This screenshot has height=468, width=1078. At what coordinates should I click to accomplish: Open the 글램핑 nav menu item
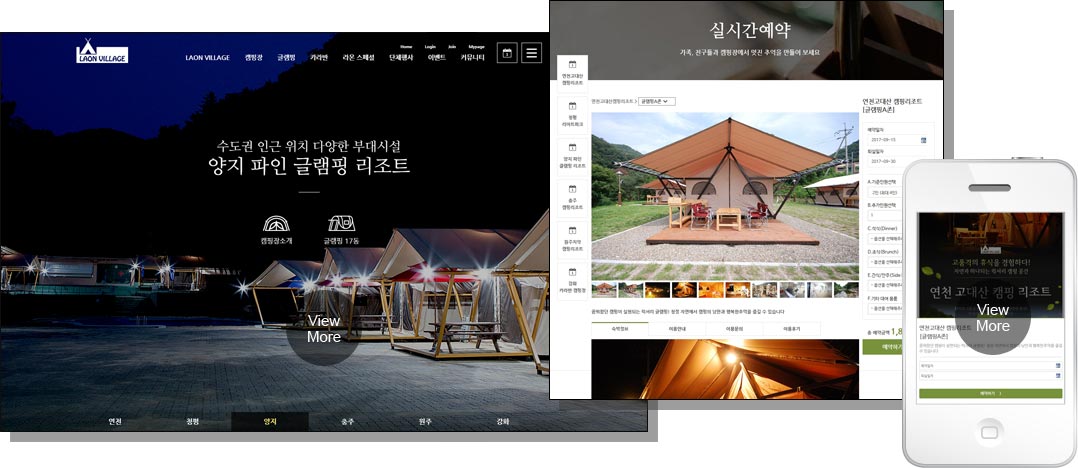[287, 58]
